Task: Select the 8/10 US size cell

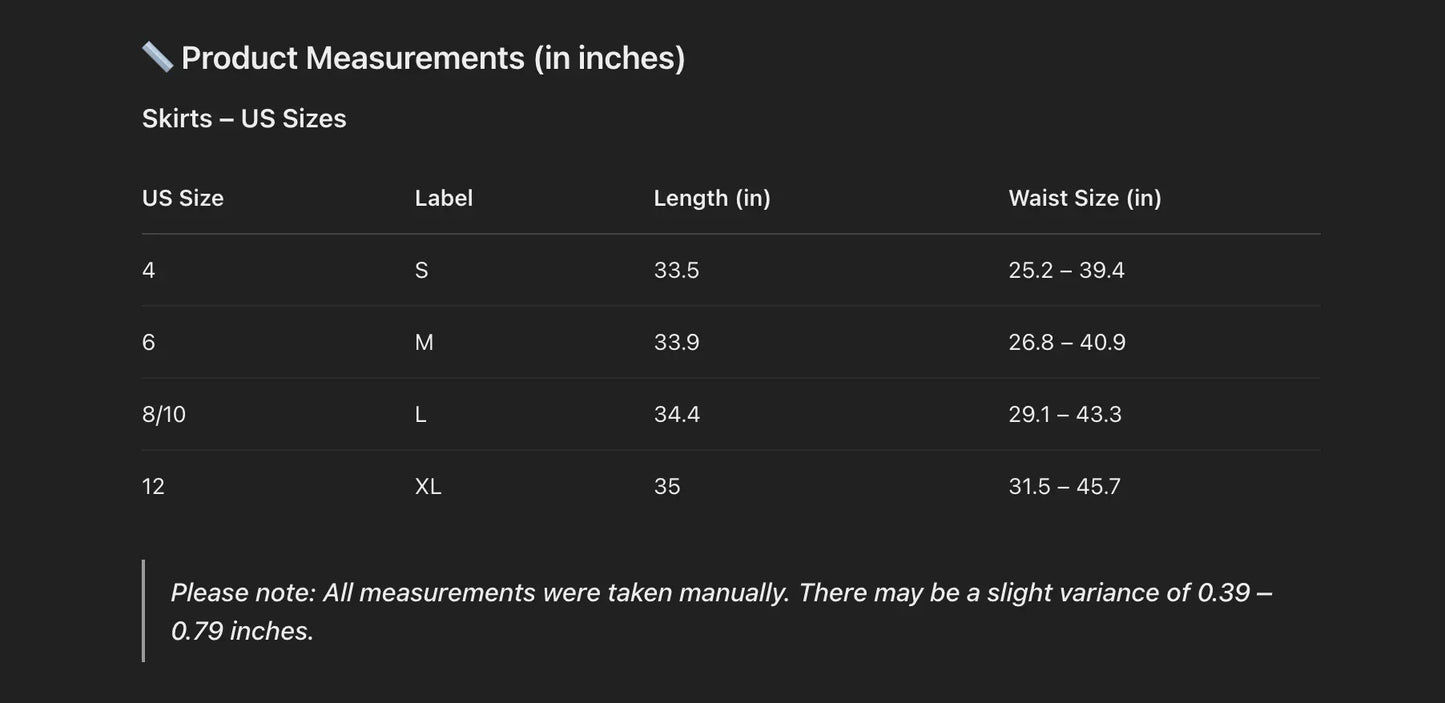Action: point(164,414)
